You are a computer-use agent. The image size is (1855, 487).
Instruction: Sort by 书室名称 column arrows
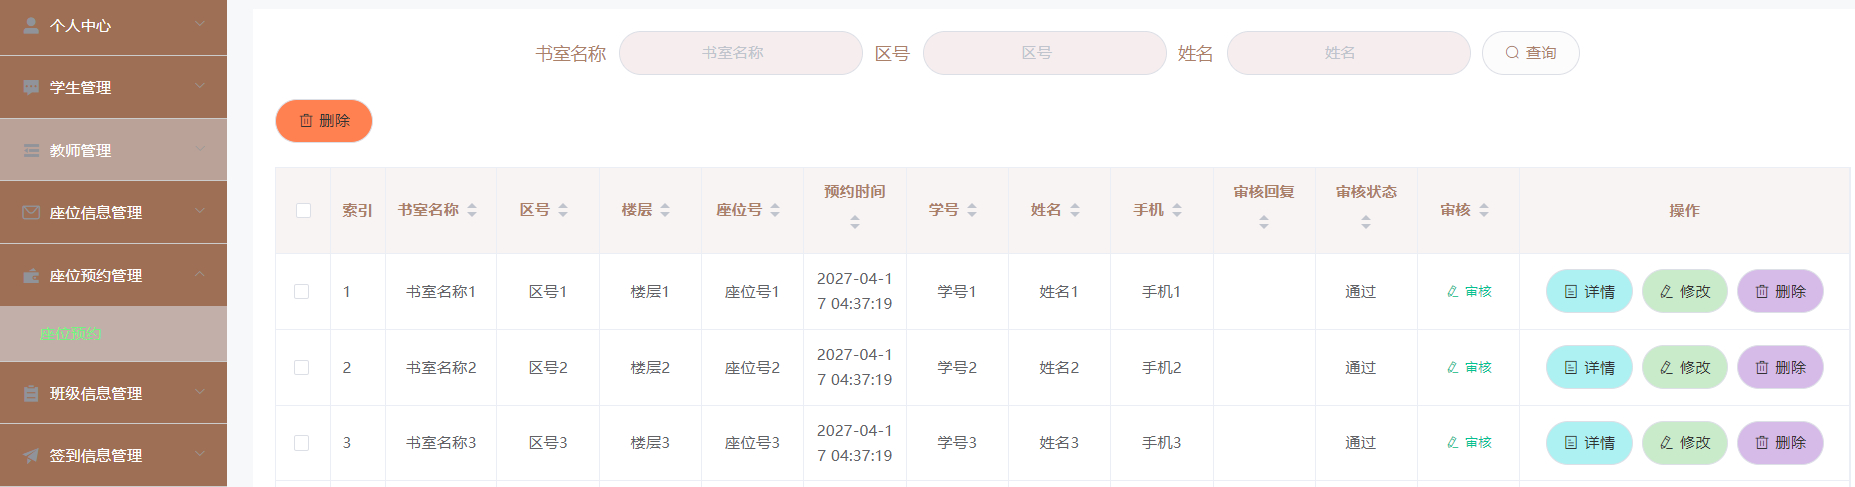pos(472,210)
